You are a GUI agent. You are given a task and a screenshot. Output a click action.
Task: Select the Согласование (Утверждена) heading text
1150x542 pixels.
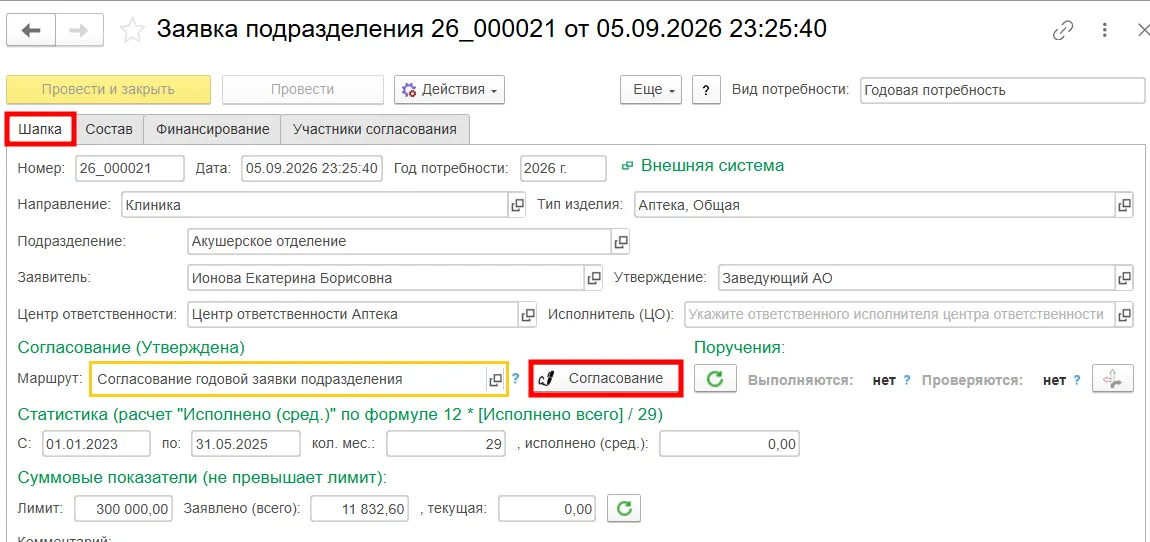pyautogui.click(x=131, y=346)
